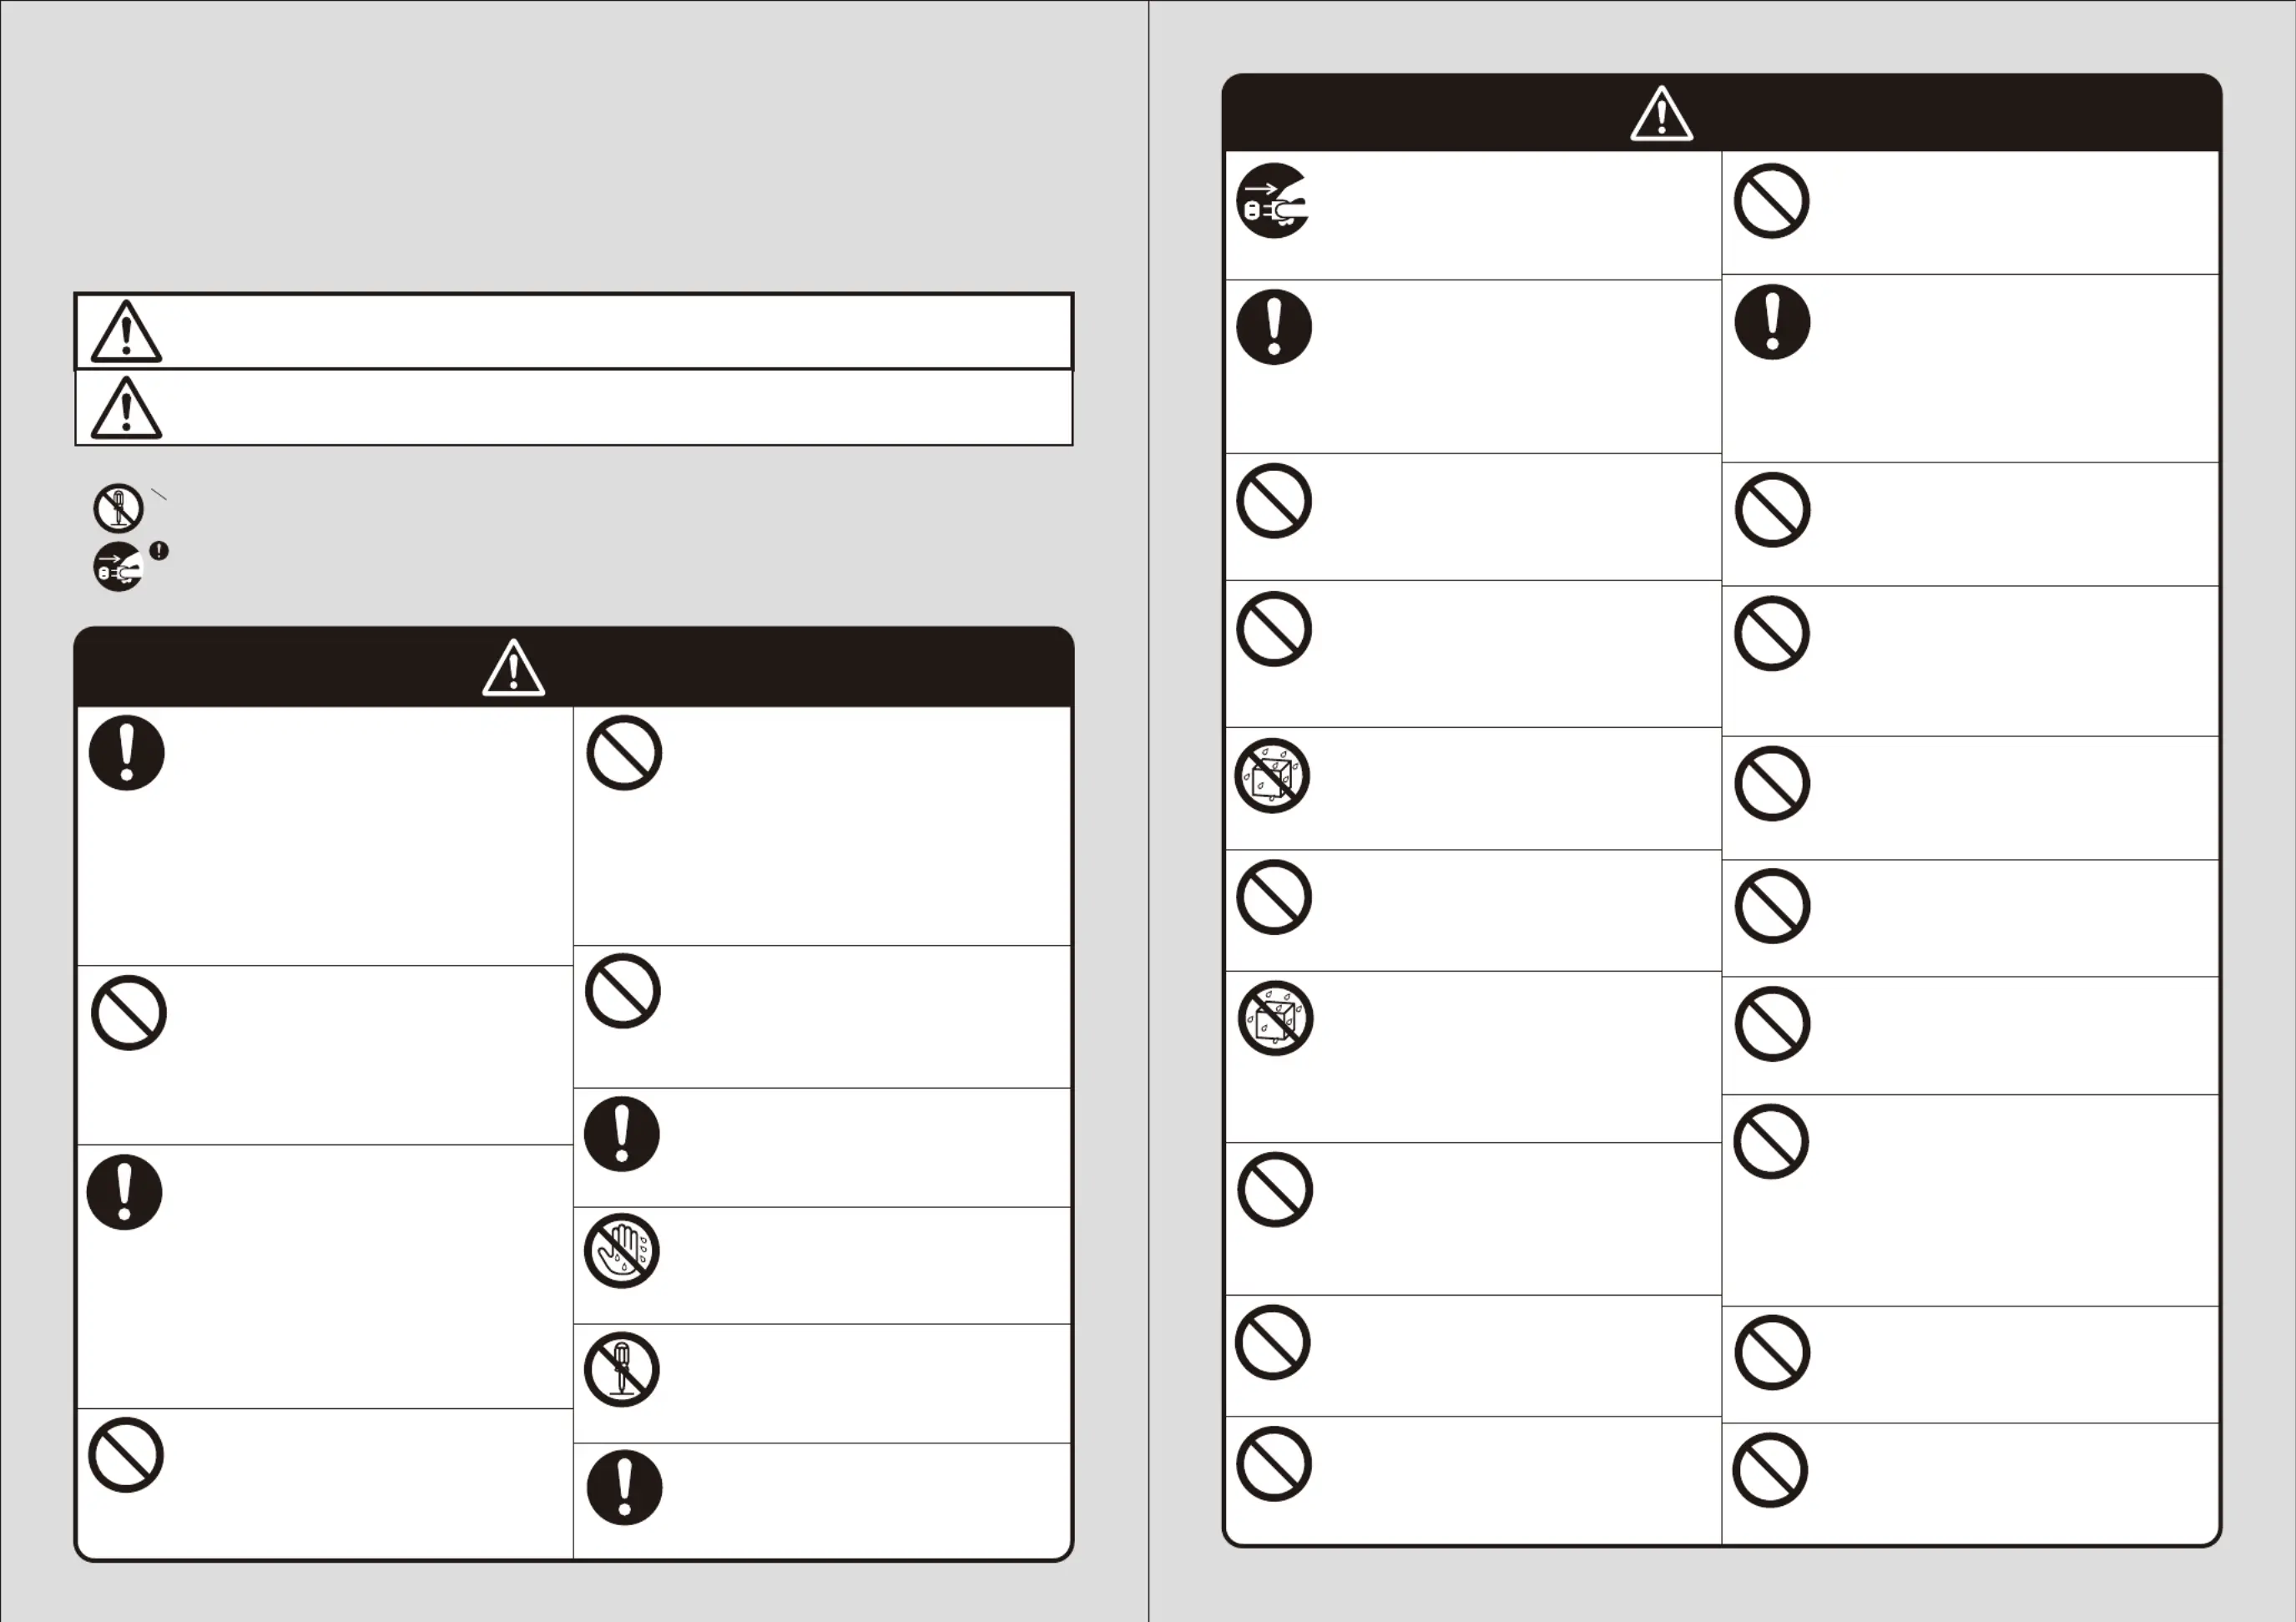
Task: Select large no-disassembly screwdriver icon in warning table
Action: click(x=622, y=1370)
